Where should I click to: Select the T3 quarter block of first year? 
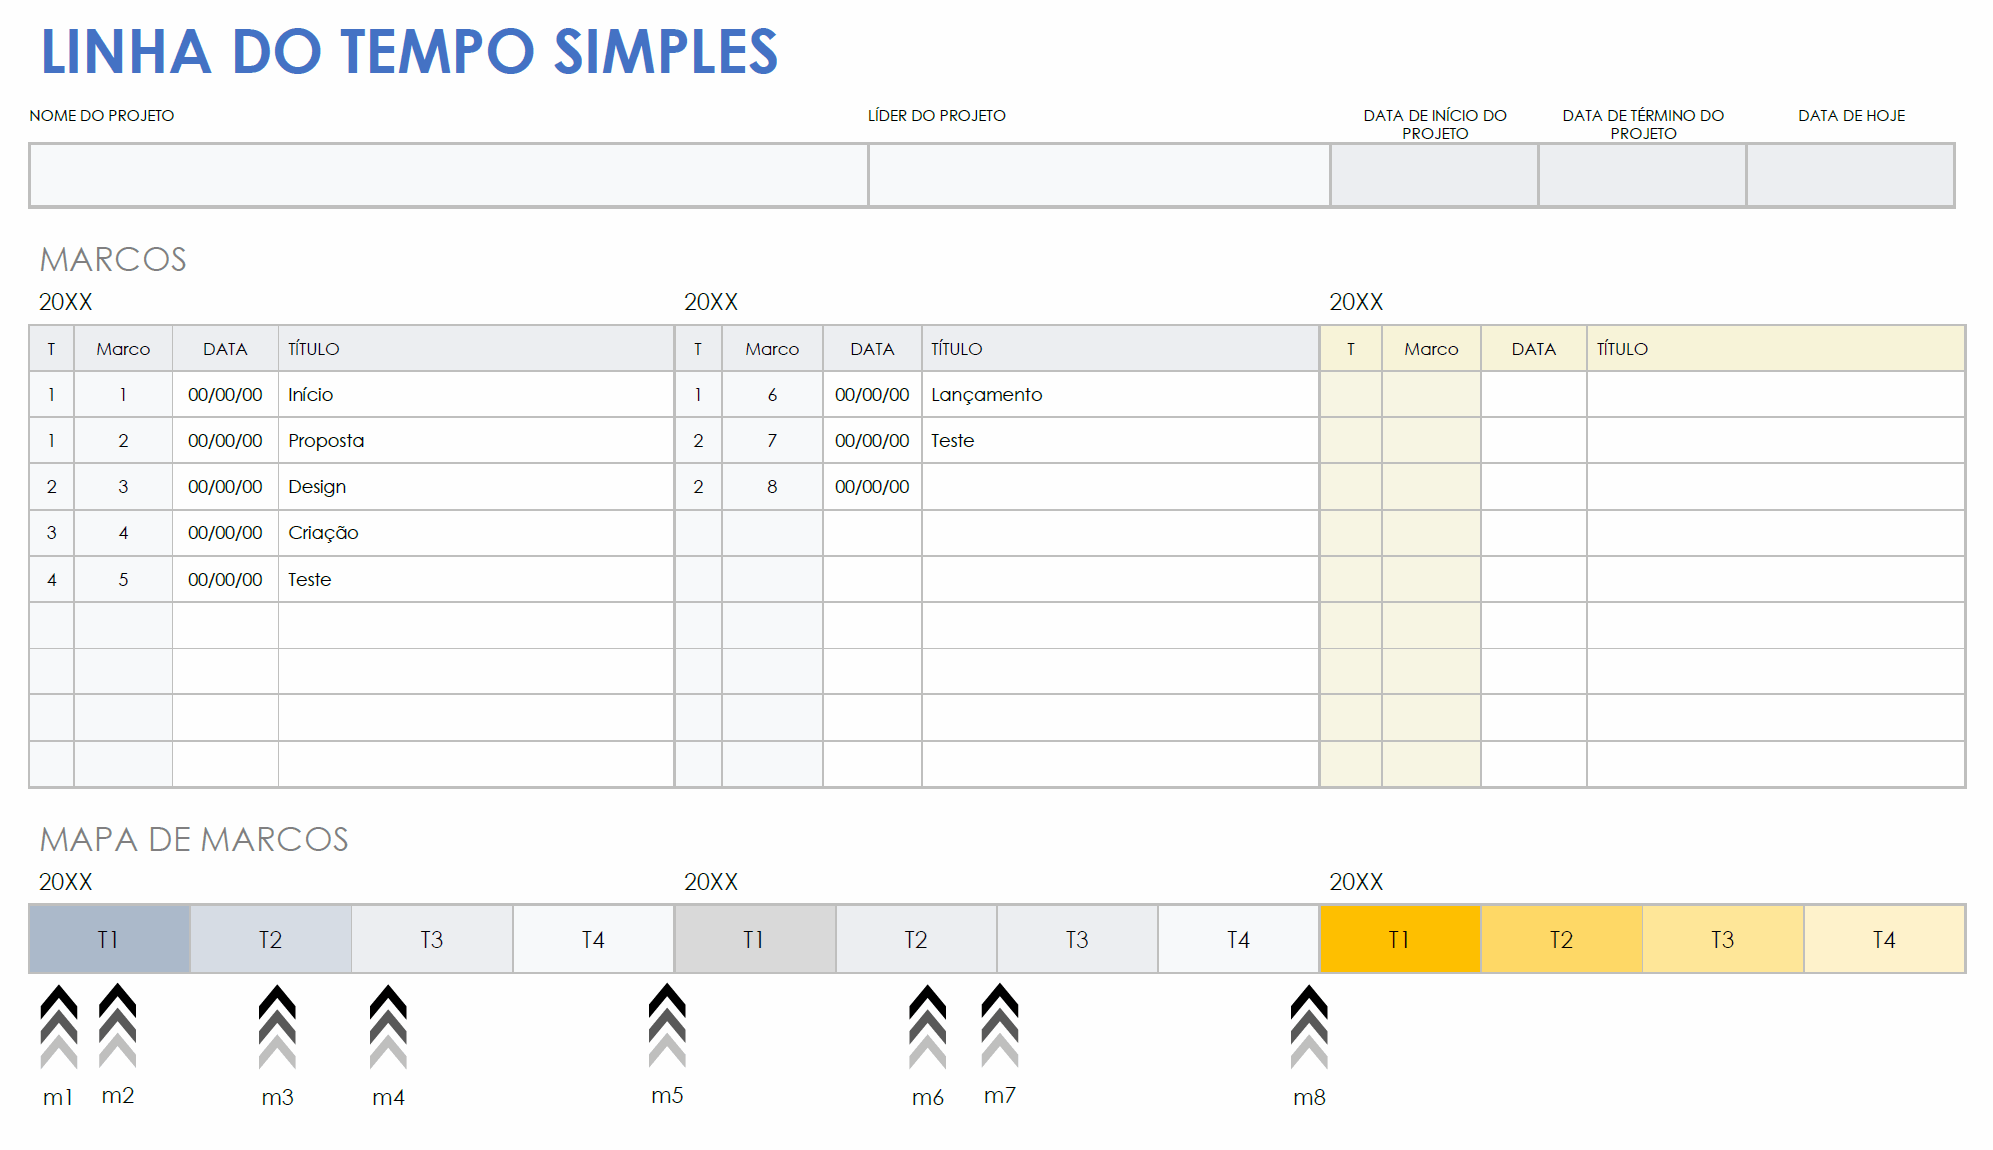(432, 939)
